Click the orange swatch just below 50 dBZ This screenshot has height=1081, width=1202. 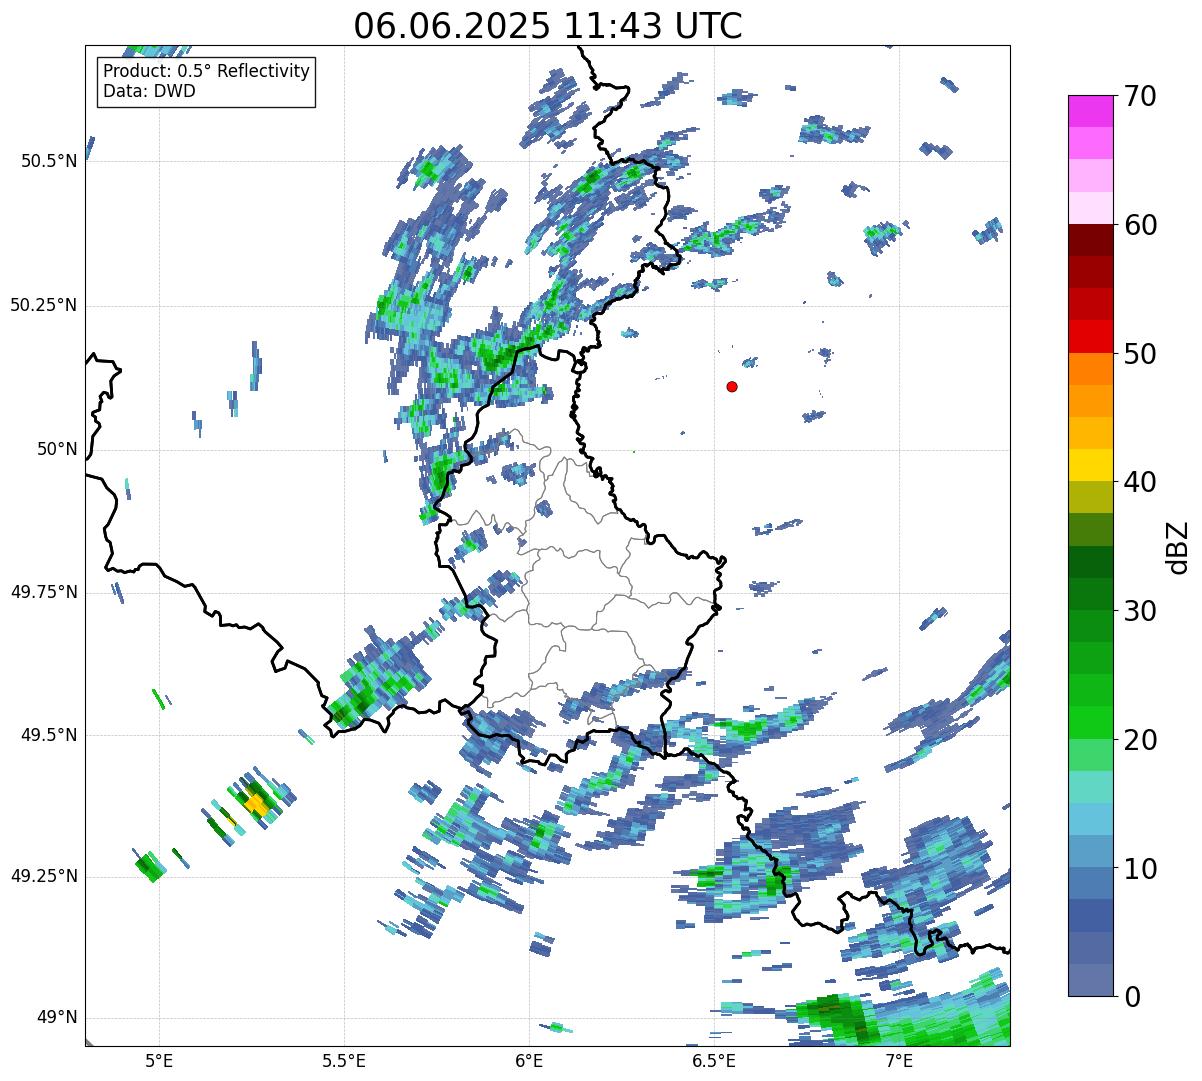(1091, 369)
